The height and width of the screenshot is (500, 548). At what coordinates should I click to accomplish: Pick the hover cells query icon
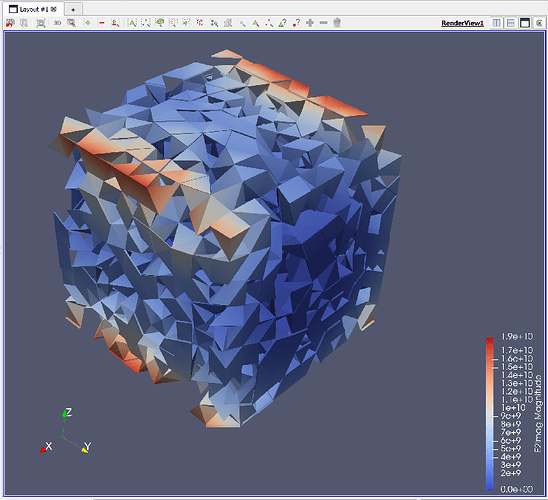282,23
